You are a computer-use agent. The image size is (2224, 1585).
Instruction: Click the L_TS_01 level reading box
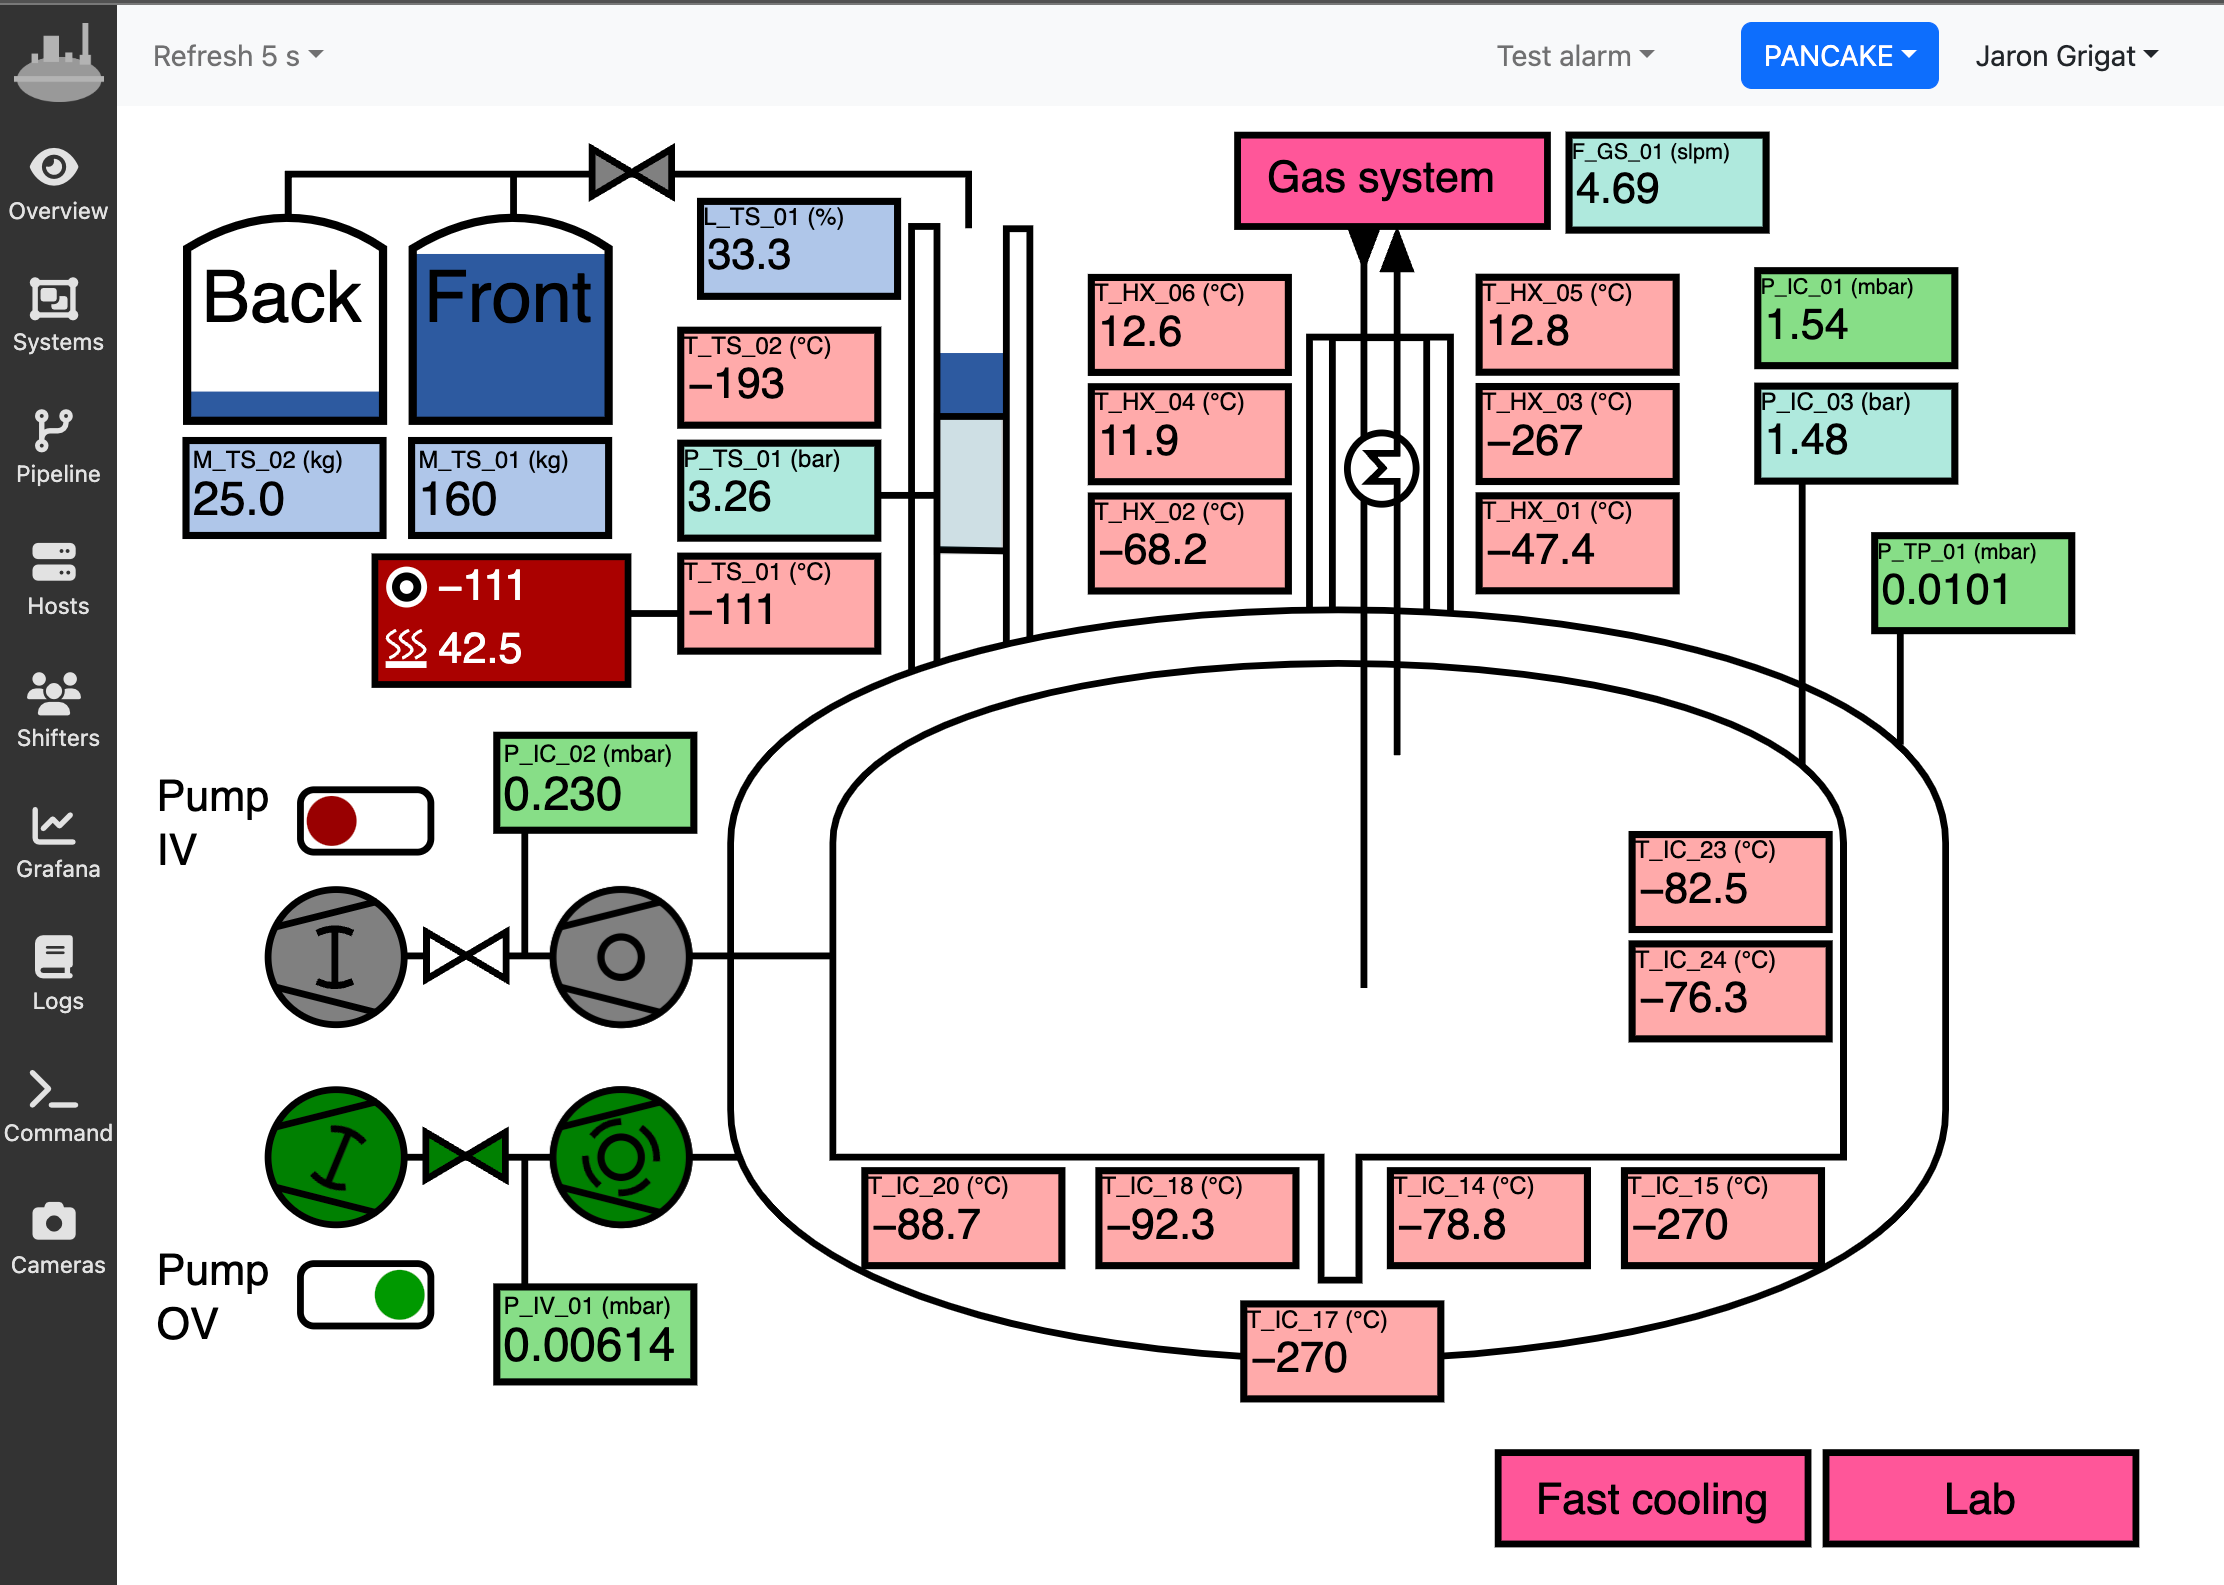point(798,248)
